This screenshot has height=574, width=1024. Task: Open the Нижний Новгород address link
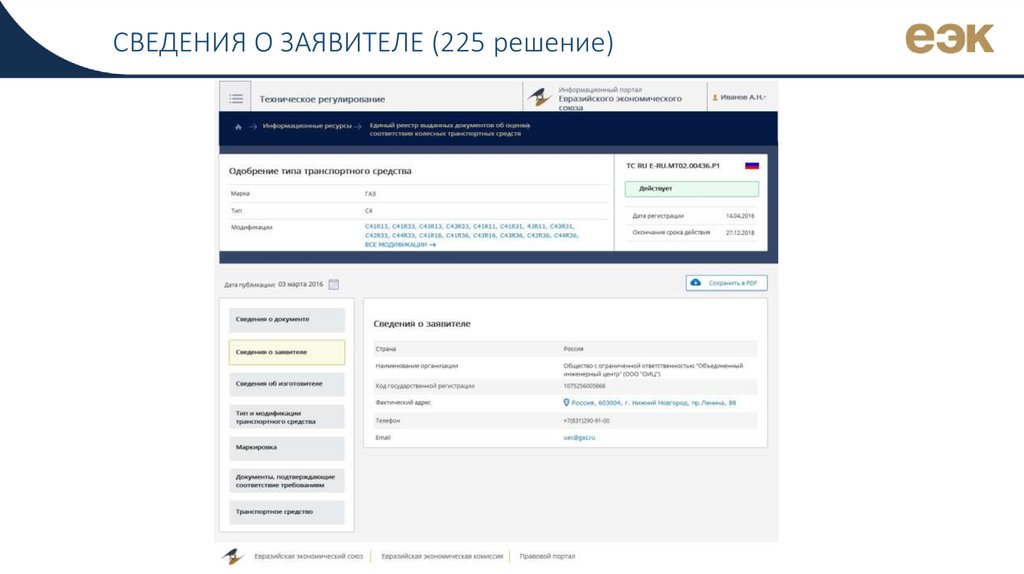[x=652, y=402]
